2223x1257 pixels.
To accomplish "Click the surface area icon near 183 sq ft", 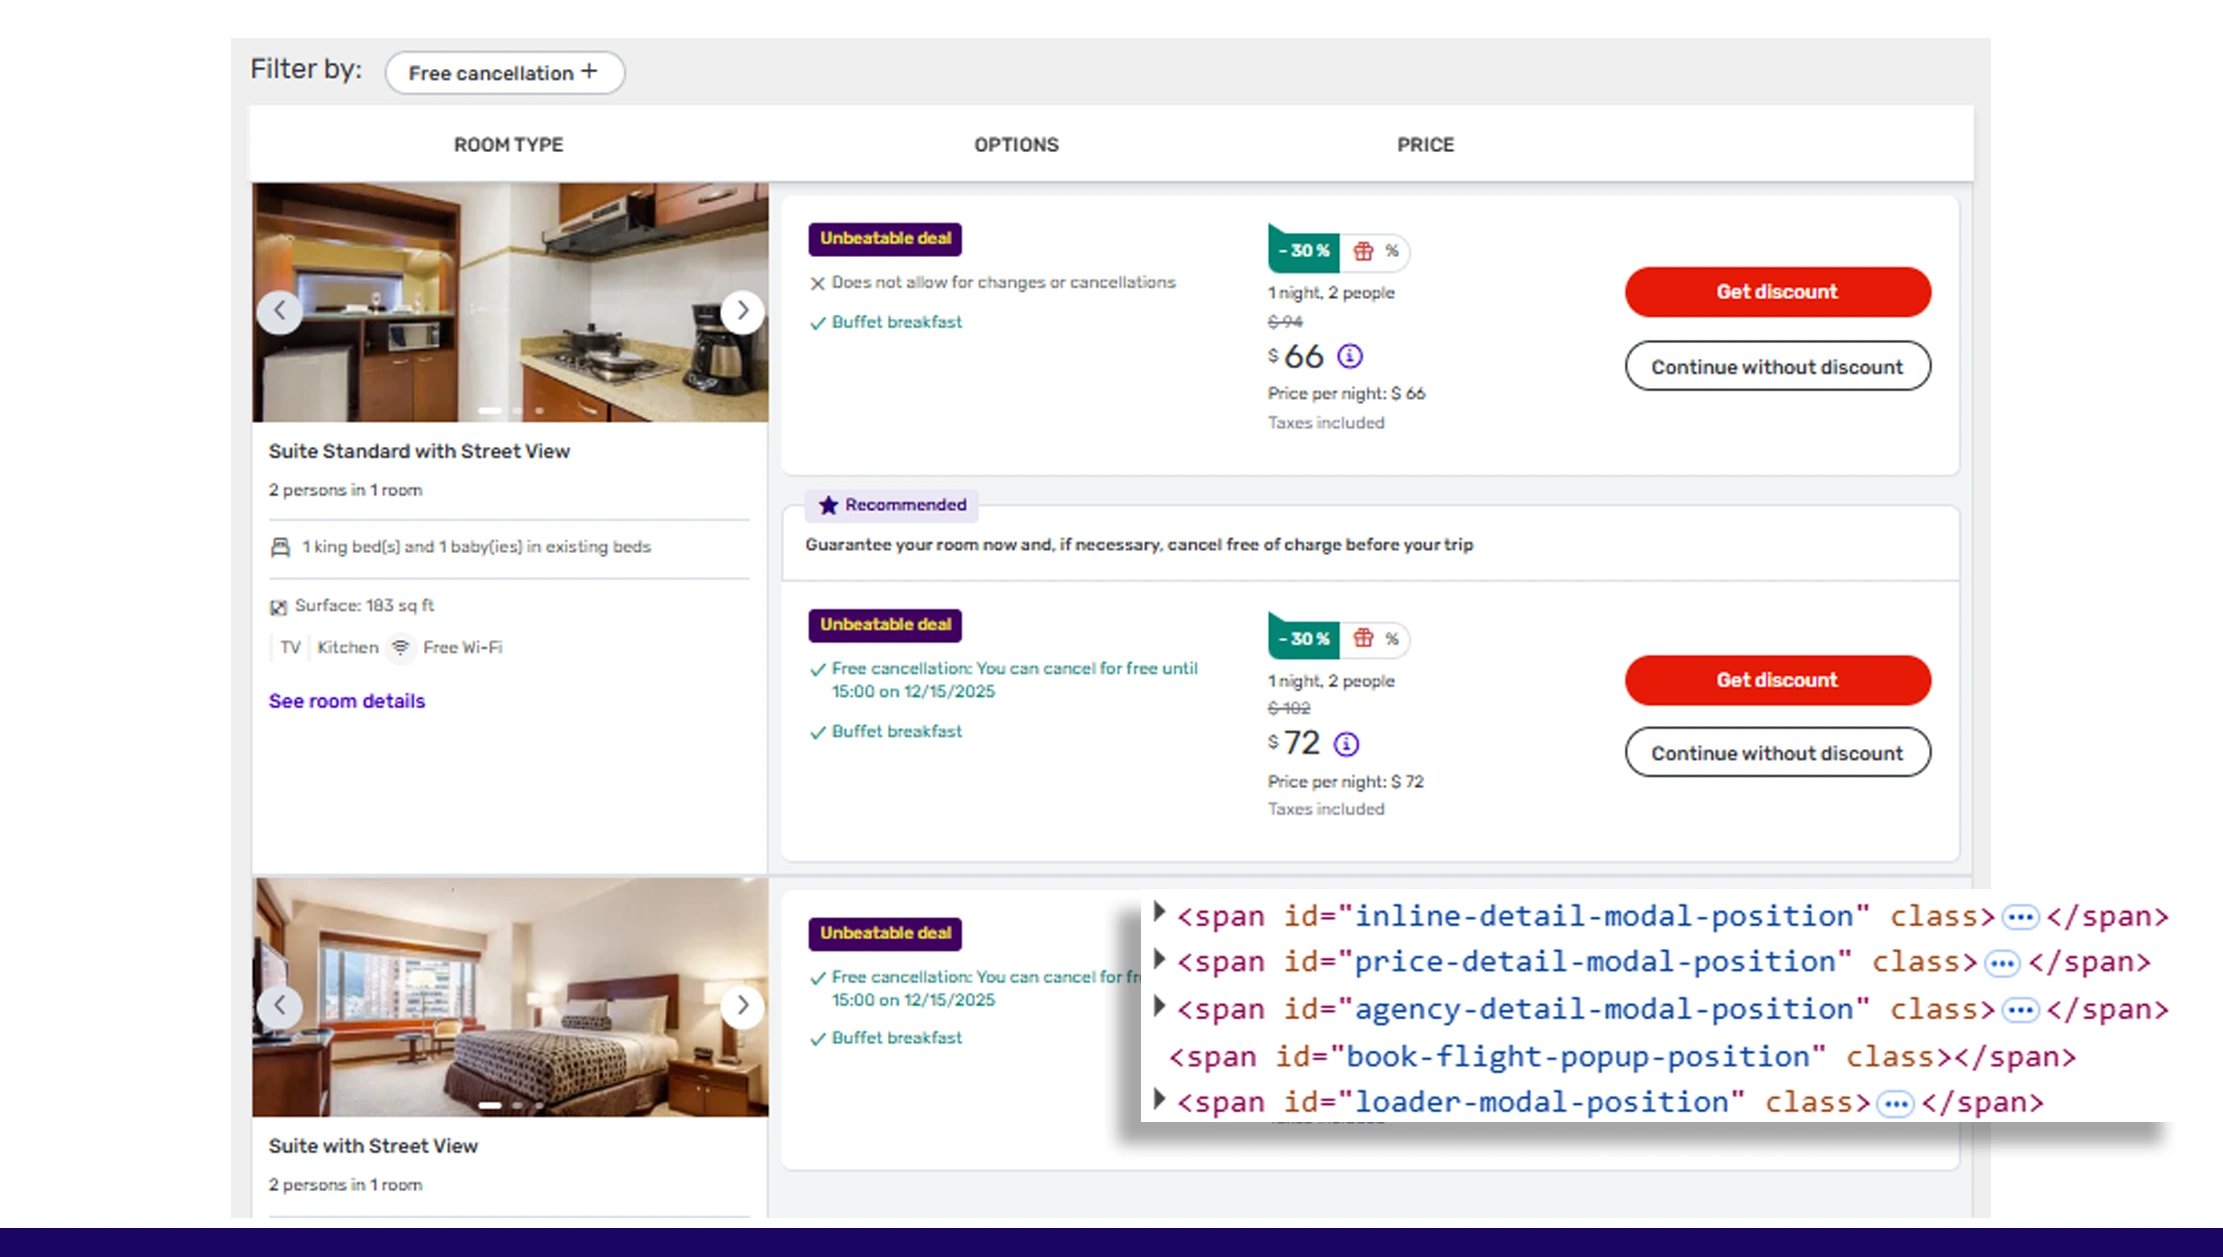I will [278, 606].
